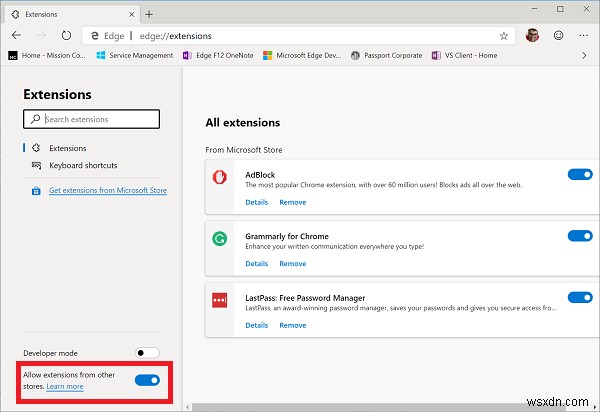Open the Passport Corporate favorite

[386, 55]
